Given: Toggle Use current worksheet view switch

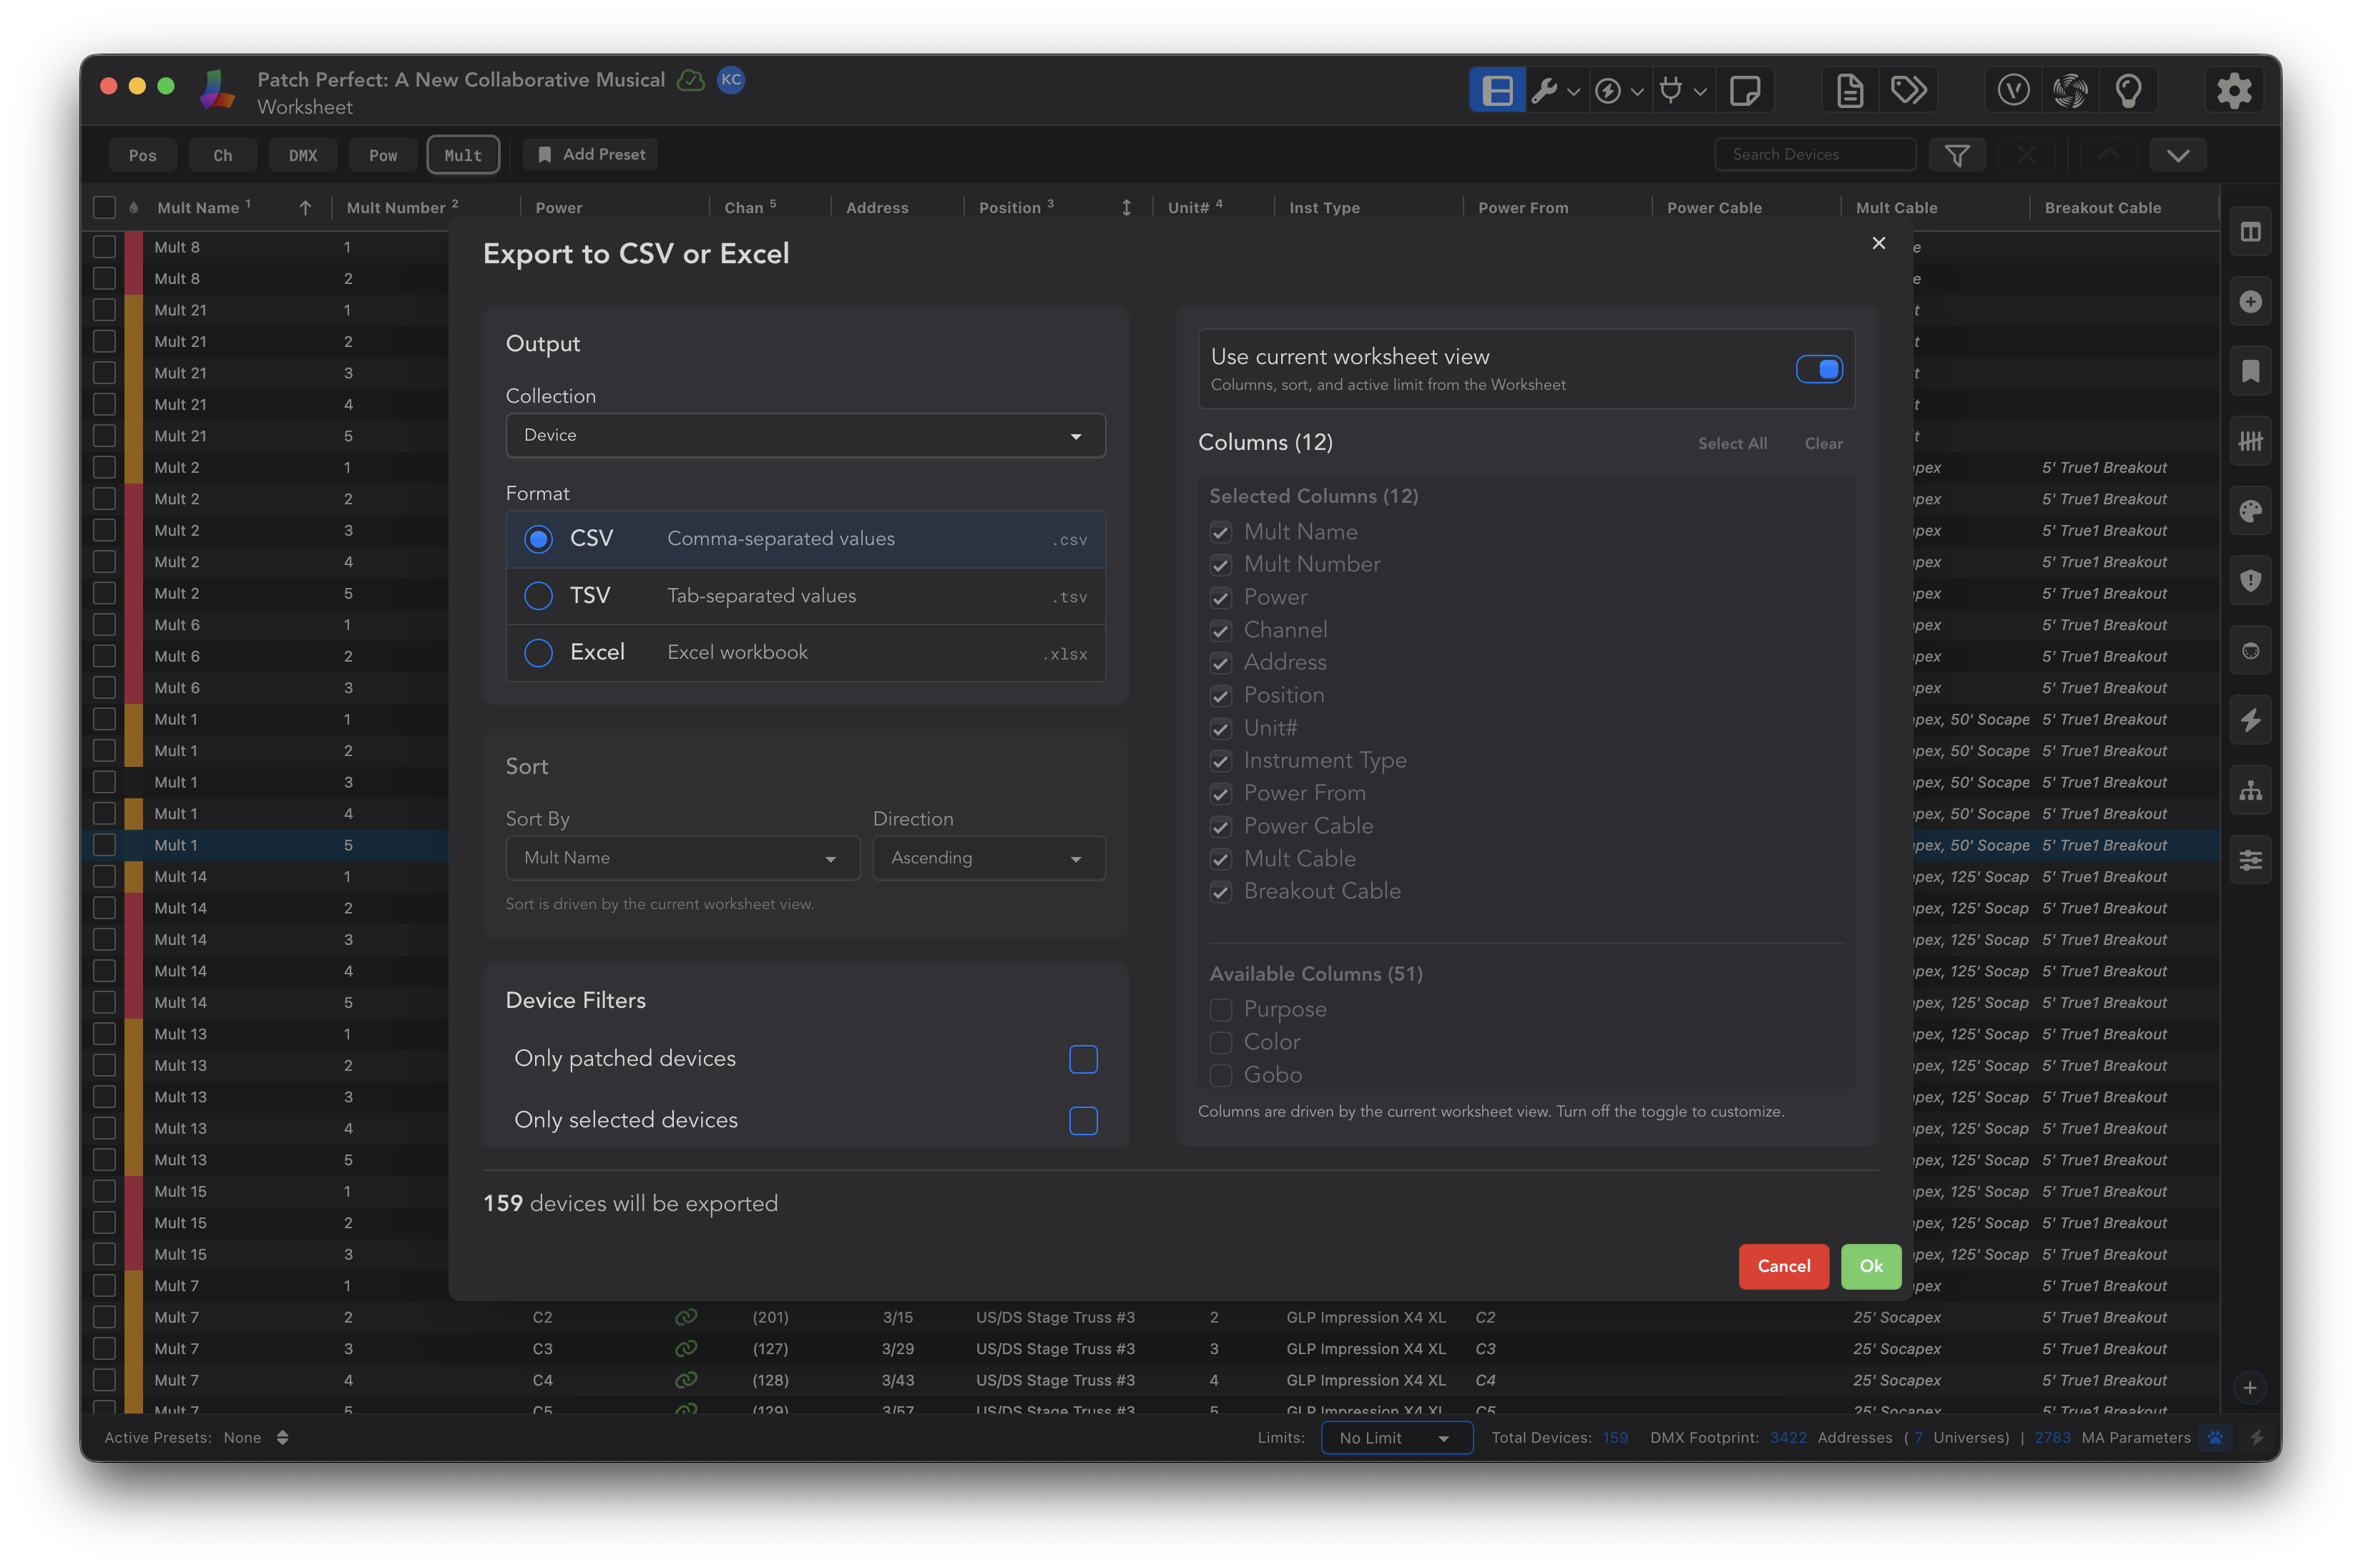Looking at the screenshot, I should click(1818, 369).
